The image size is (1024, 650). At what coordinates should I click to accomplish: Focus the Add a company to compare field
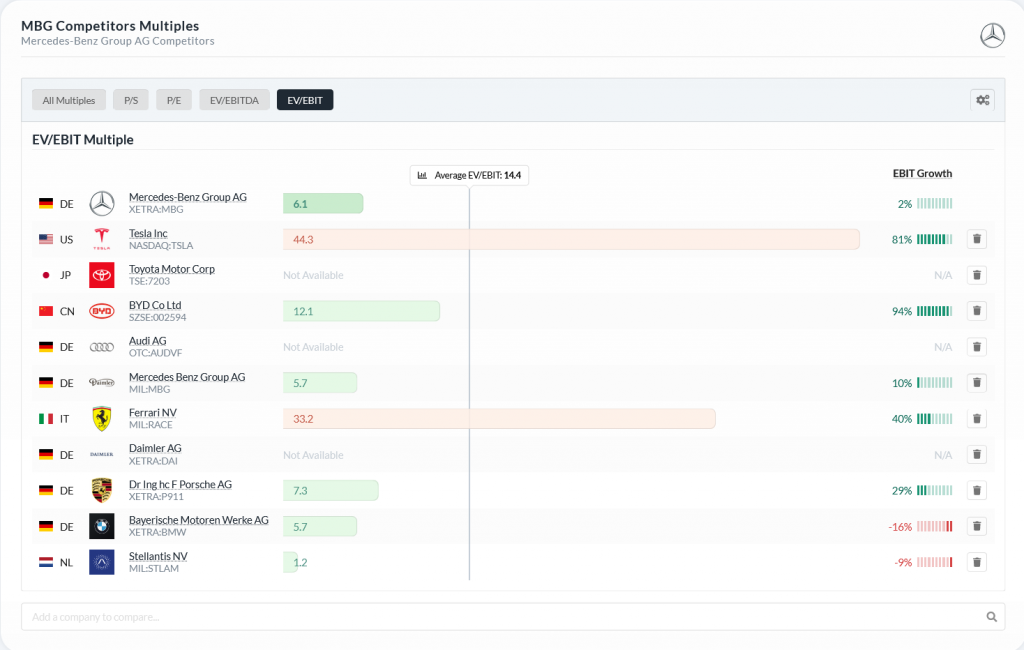(513, 617)
